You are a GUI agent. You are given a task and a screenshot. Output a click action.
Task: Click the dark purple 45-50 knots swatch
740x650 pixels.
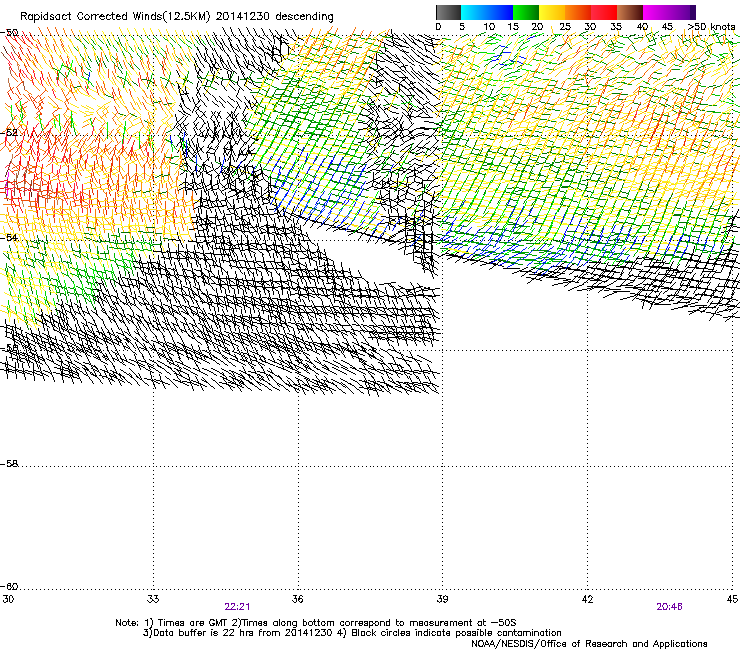682,12
